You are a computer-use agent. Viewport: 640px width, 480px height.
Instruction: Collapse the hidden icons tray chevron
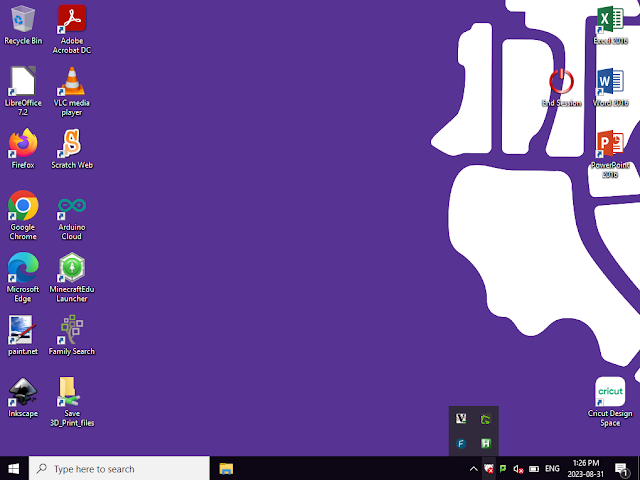[x=473, y=469]
